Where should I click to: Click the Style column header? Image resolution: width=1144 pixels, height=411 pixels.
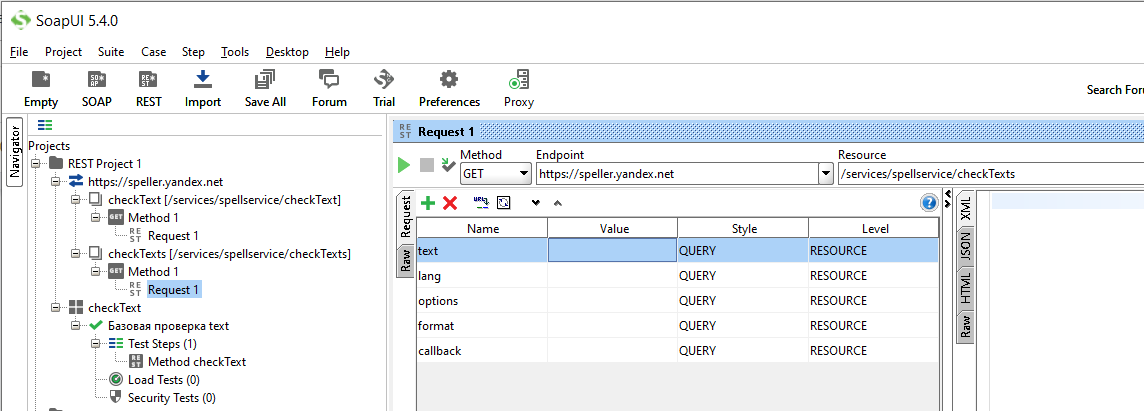743,228
